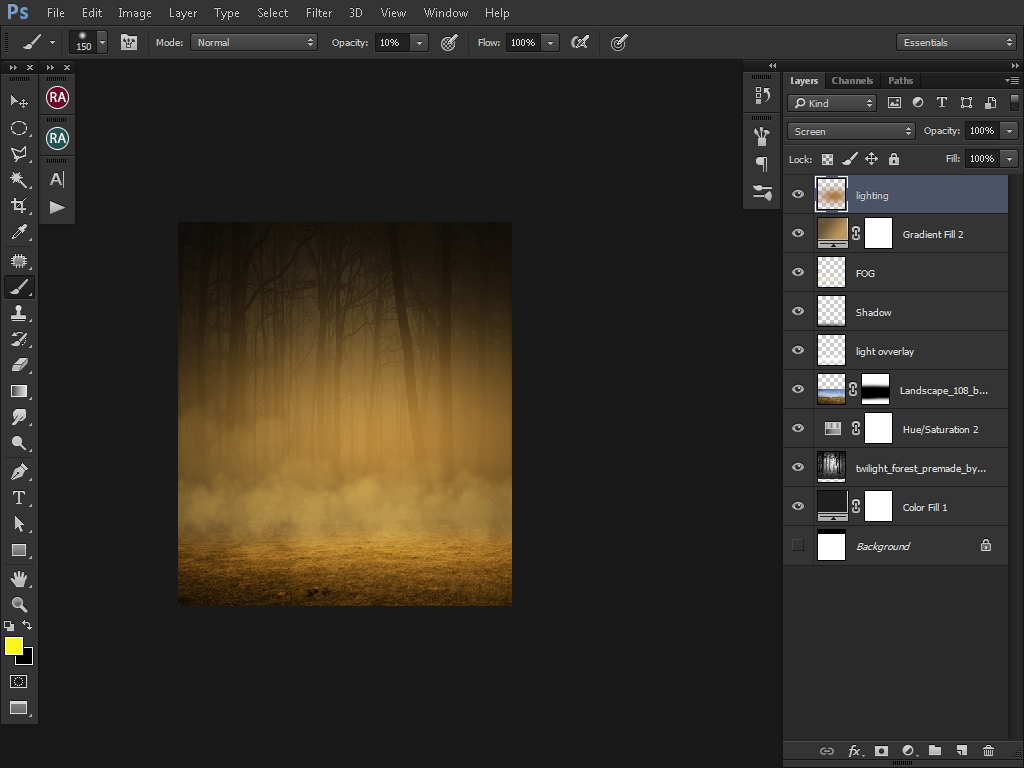Viewport: 1024px width, 768px height.
Task: Open the Screen blend mode dropdown
Action: pyautogui.click(x=851, y=131)
